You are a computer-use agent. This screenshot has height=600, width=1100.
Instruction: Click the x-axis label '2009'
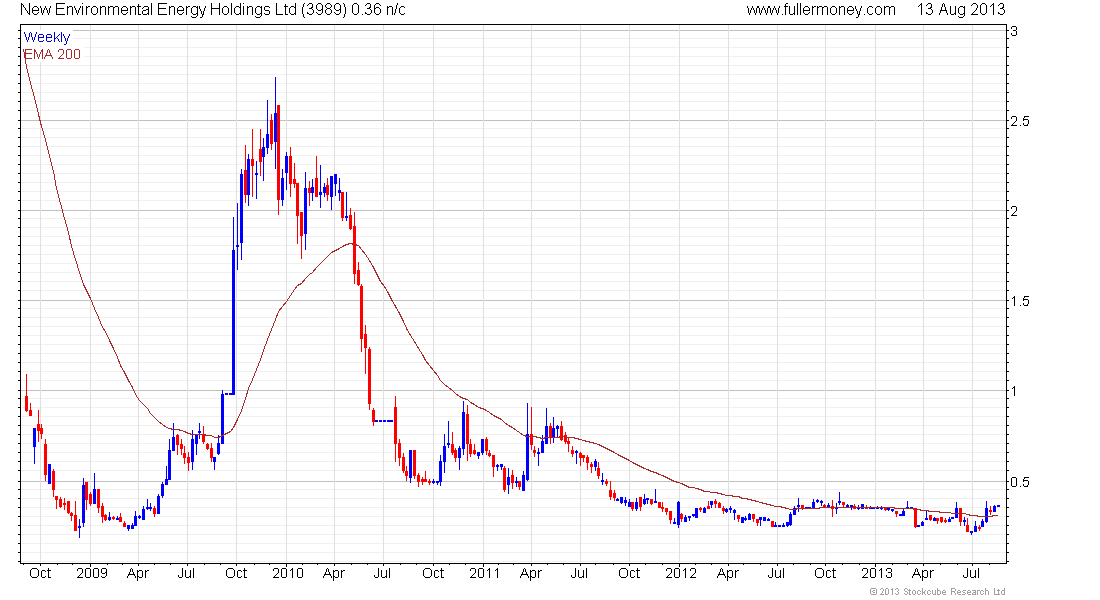tap(92, 573)
